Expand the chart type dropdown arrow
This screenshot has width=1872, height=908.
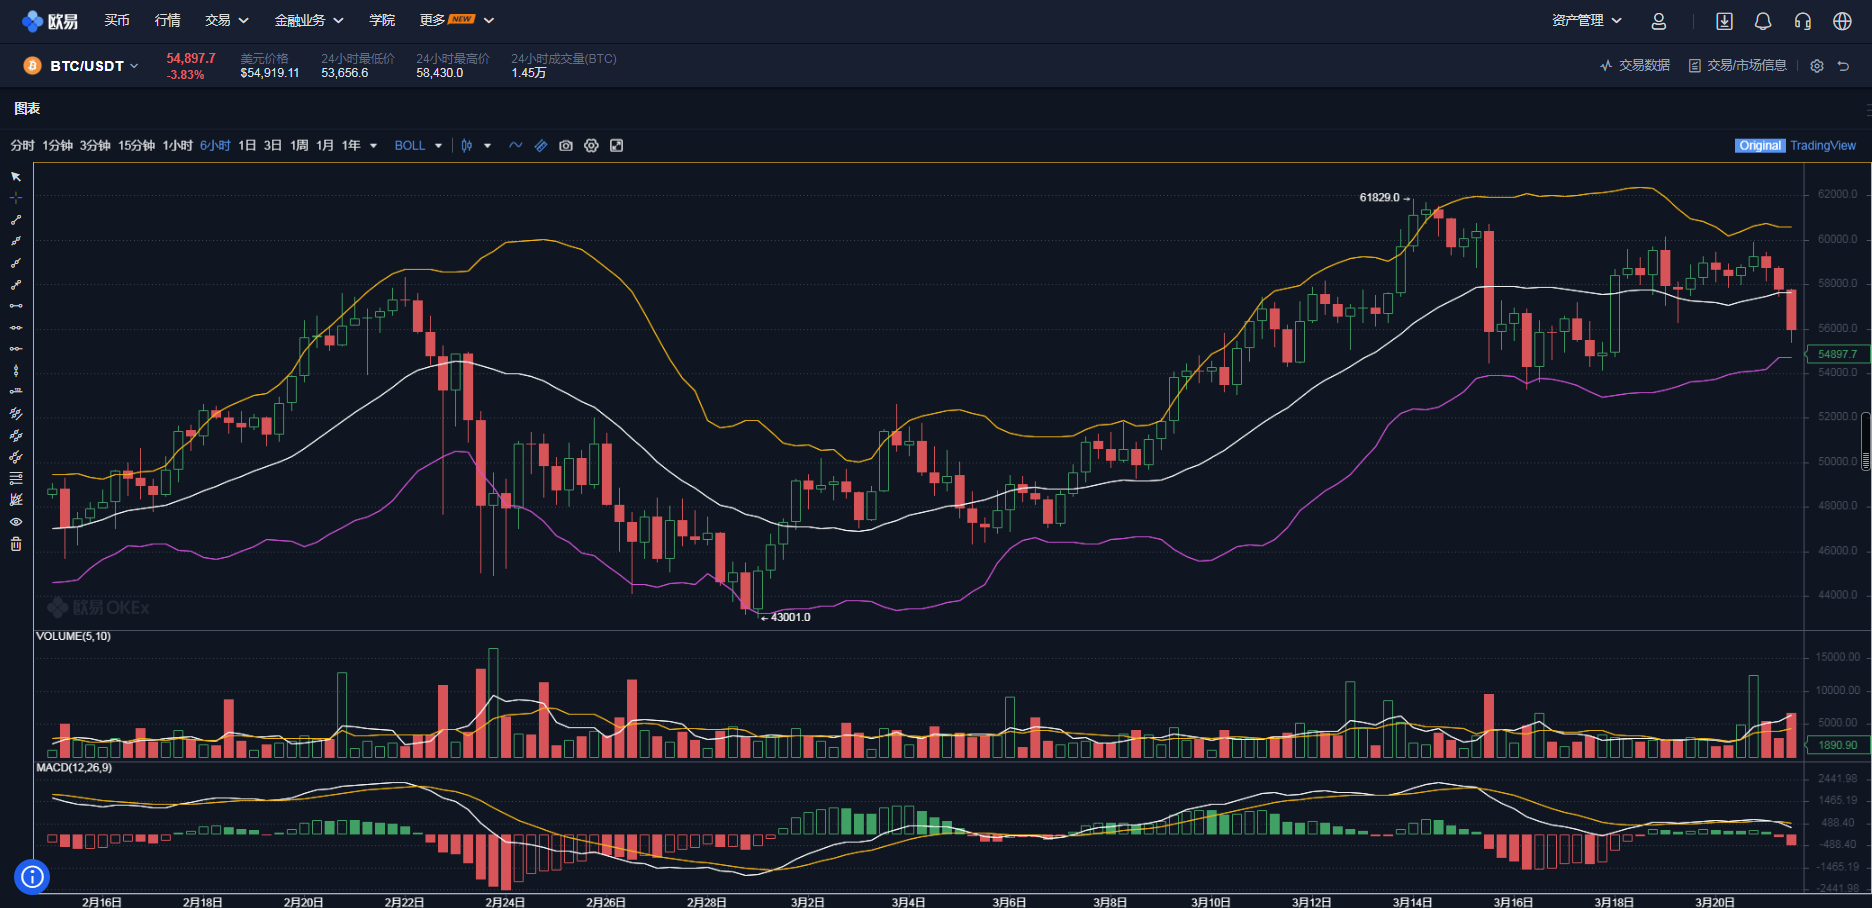[488, 146]
